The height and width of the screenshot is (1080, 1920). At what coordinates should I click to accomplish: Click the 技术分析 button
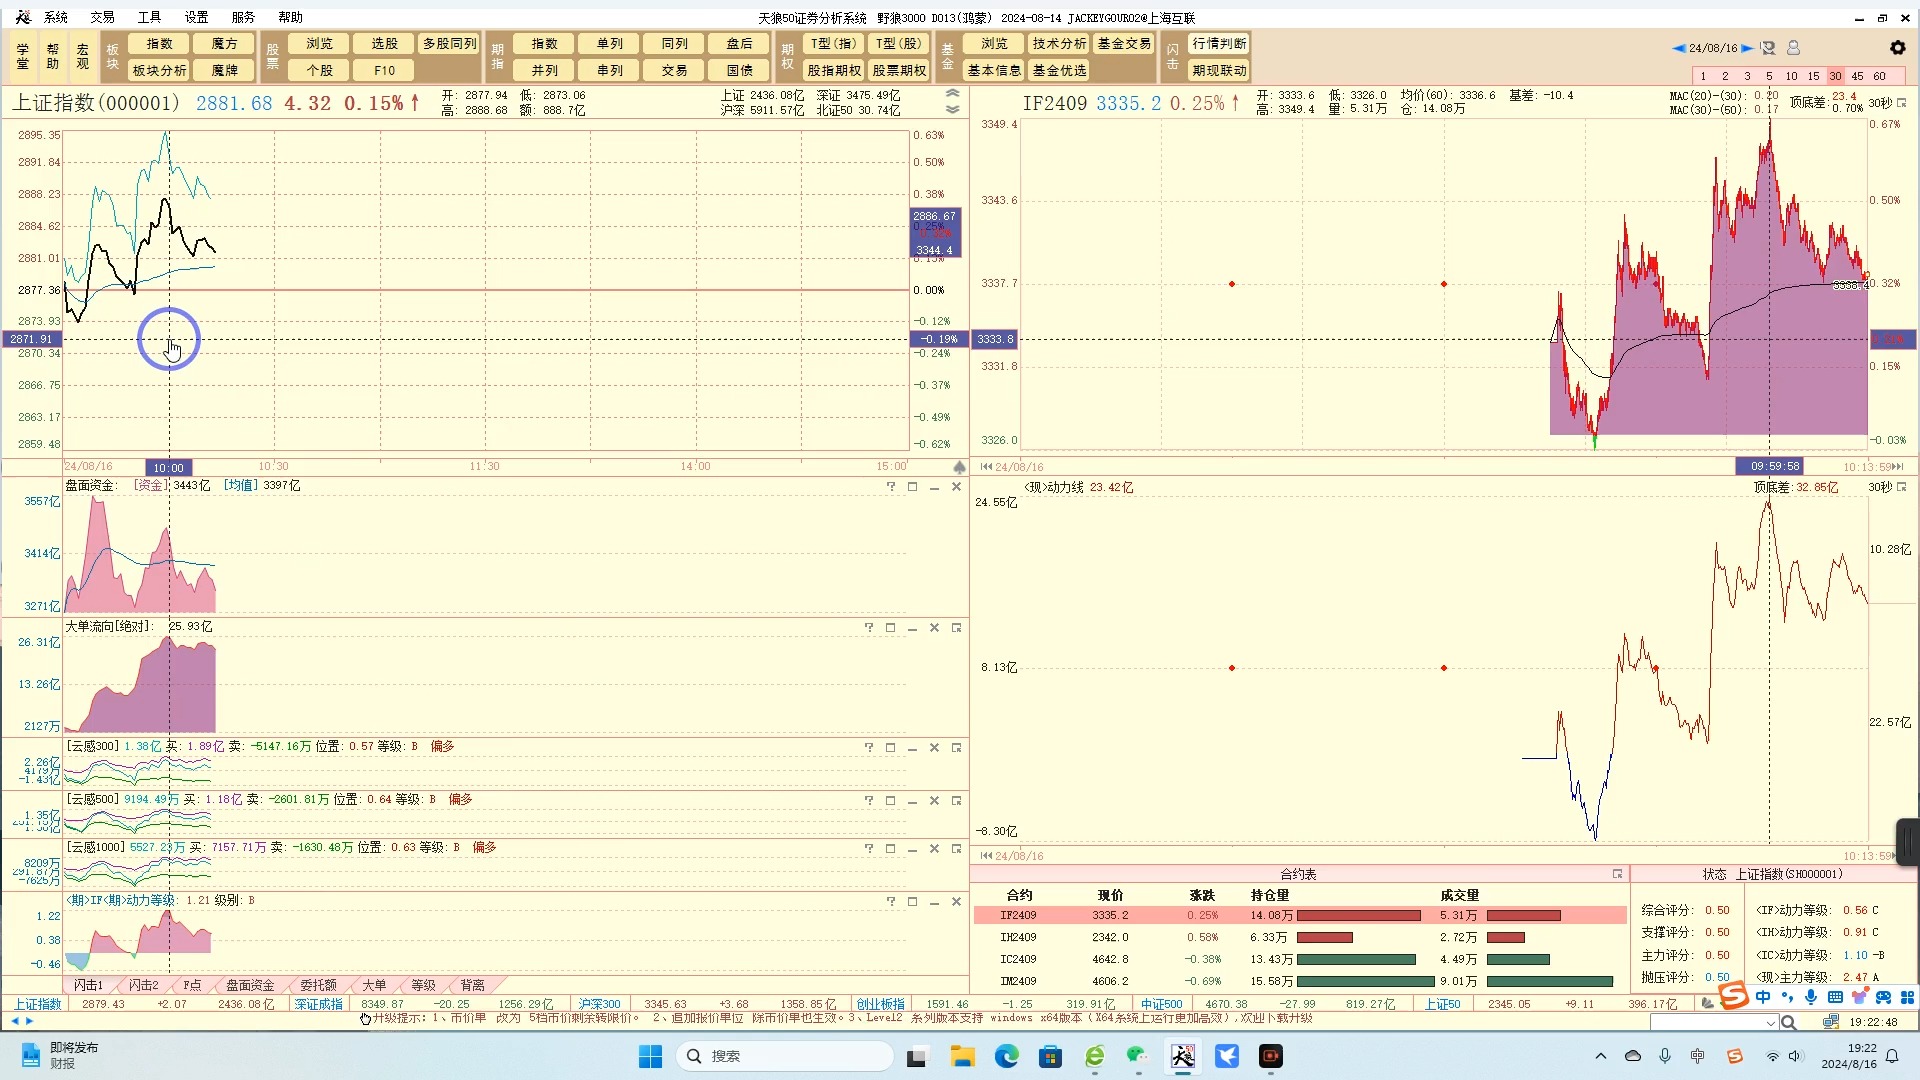tap(1060, 44)
